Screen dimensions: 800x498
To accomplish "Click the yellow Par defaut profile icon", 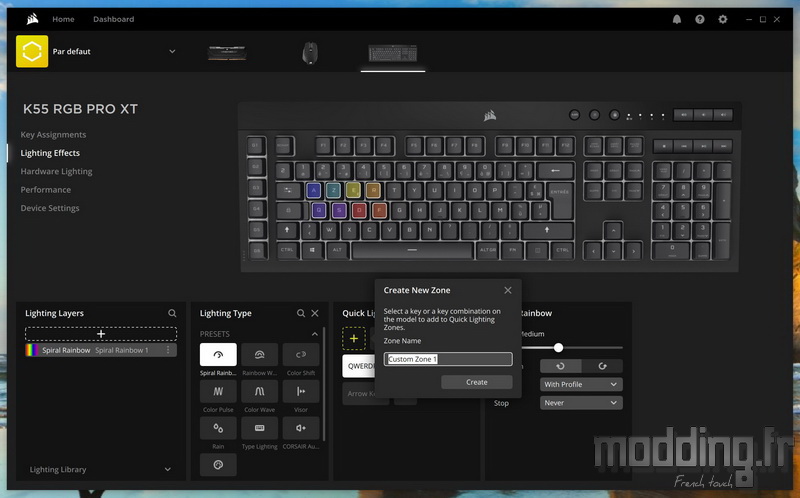I will point(32,51).
